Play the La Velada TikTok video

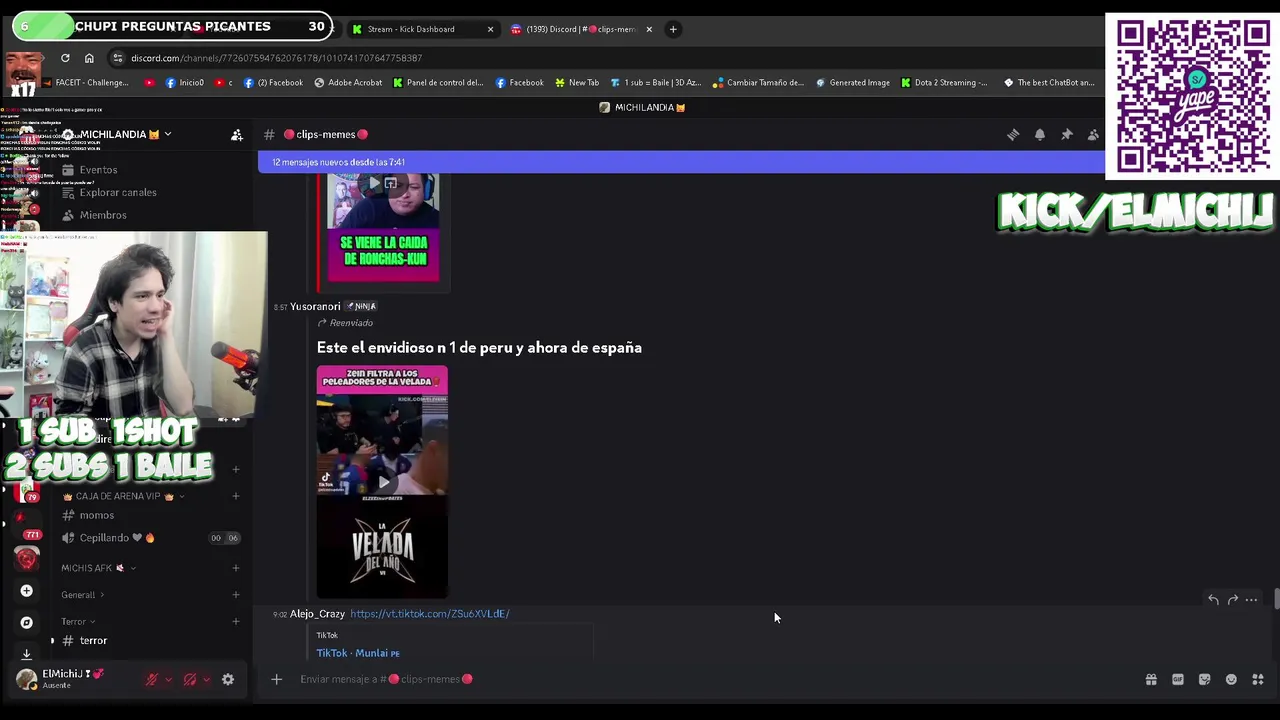pyautogui.click(x=382, y=482)
